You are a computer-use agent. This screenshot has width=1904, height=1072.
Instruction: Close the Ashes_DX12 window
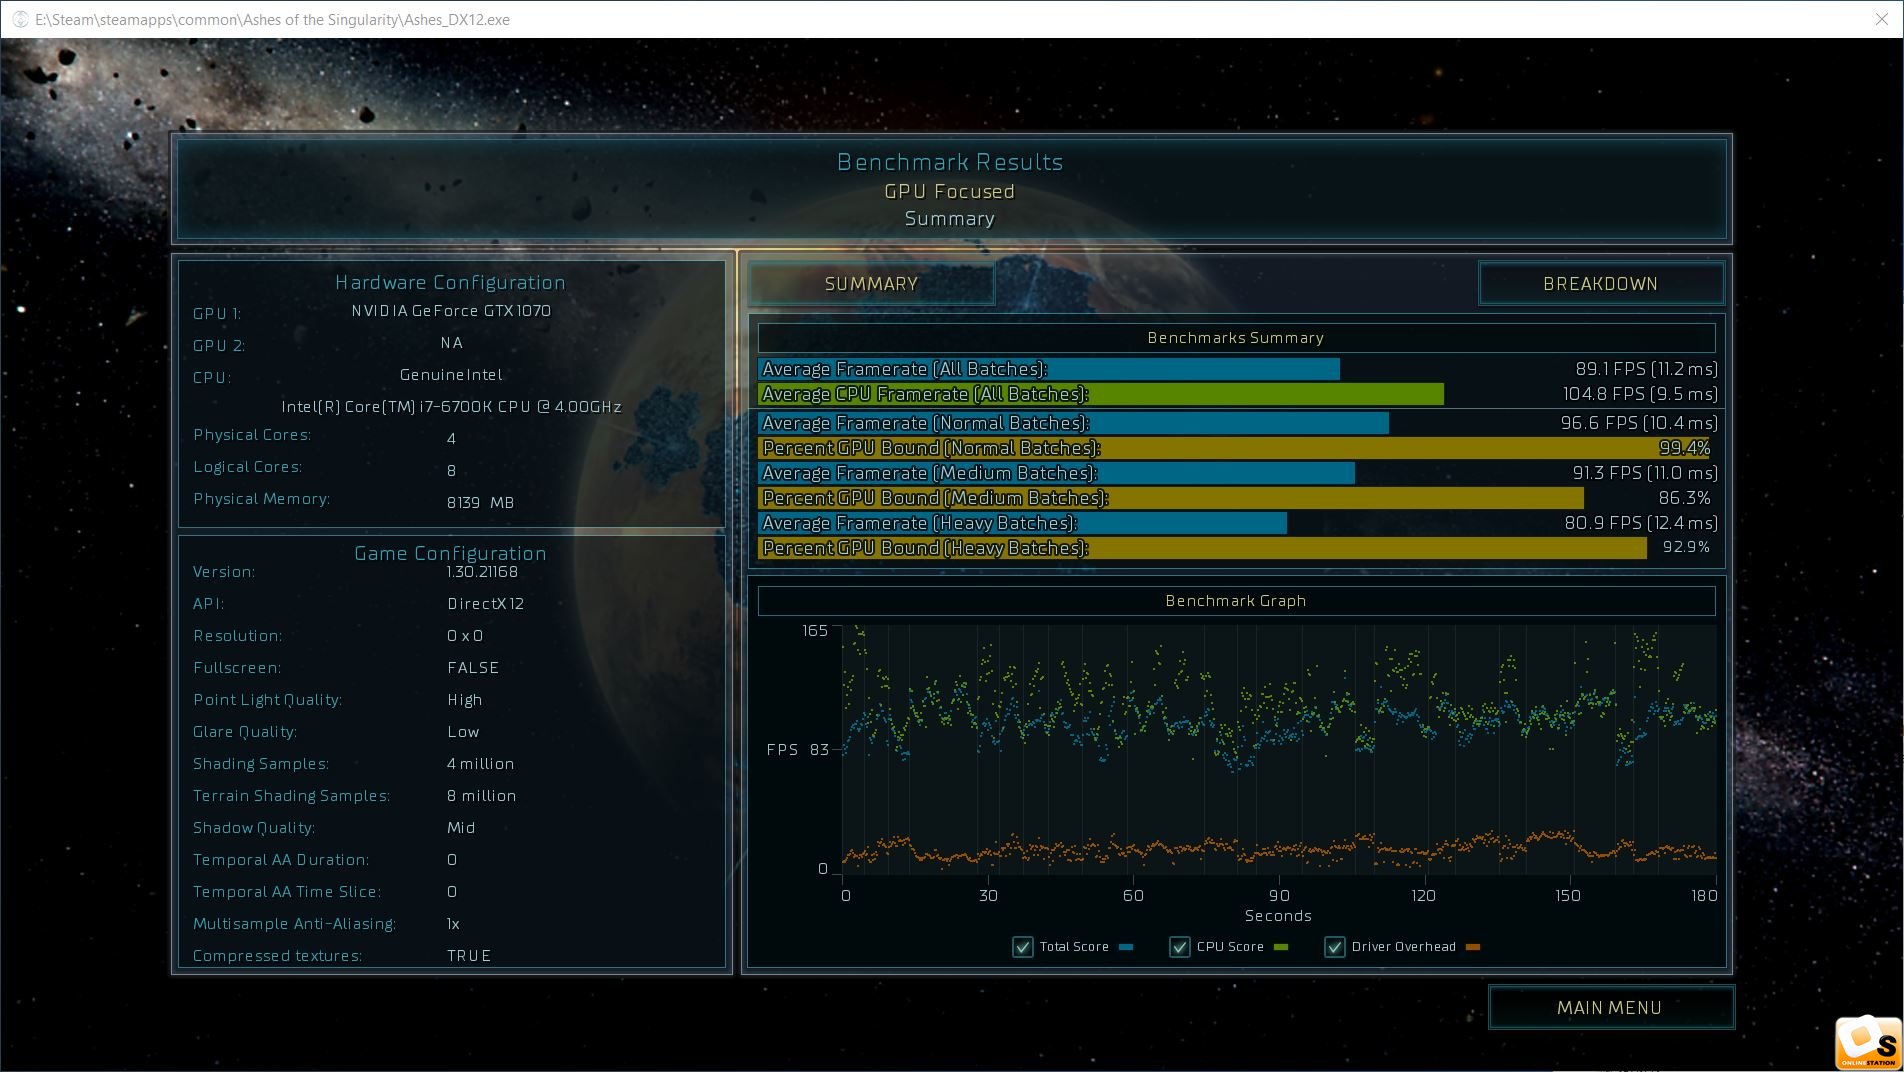[1881, 19]
